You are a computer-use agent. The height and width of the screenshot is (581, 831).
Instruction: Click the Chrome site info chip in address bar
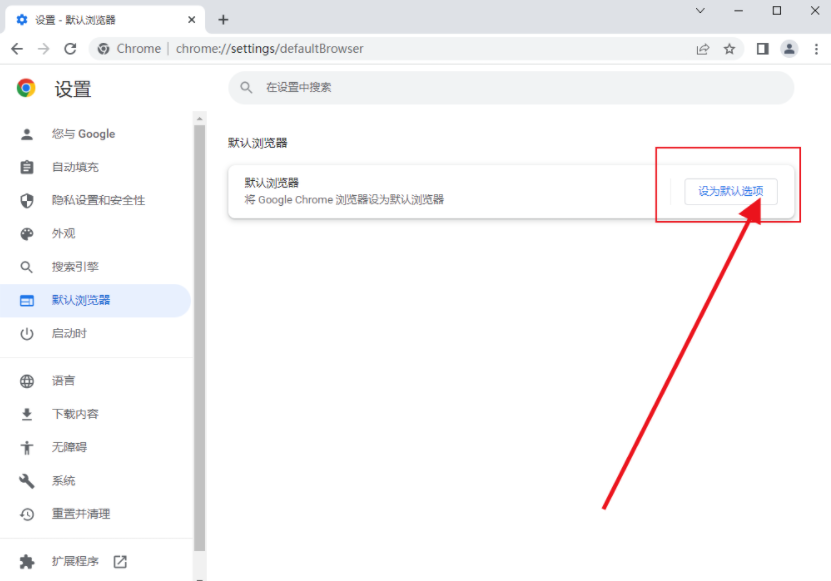(130, 49)
